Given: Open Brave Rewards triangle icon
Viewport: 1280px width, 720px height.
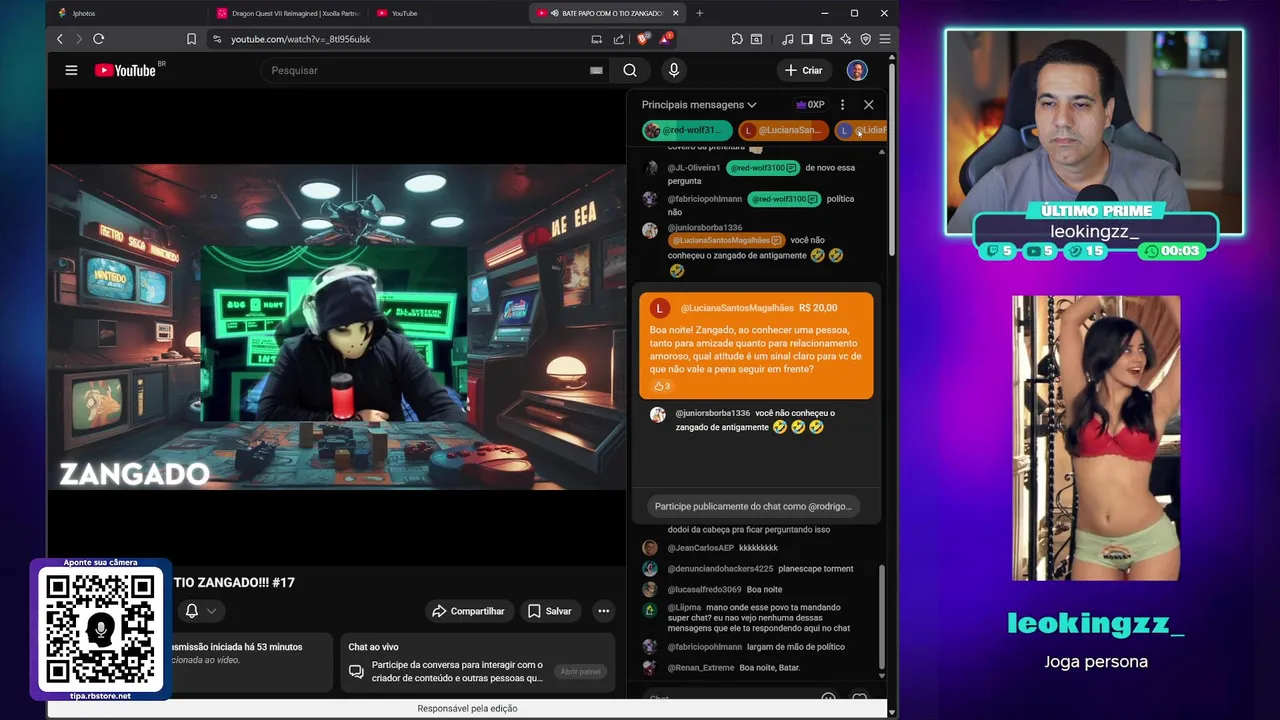Looking at the screenshot, I should coord(665,39).
